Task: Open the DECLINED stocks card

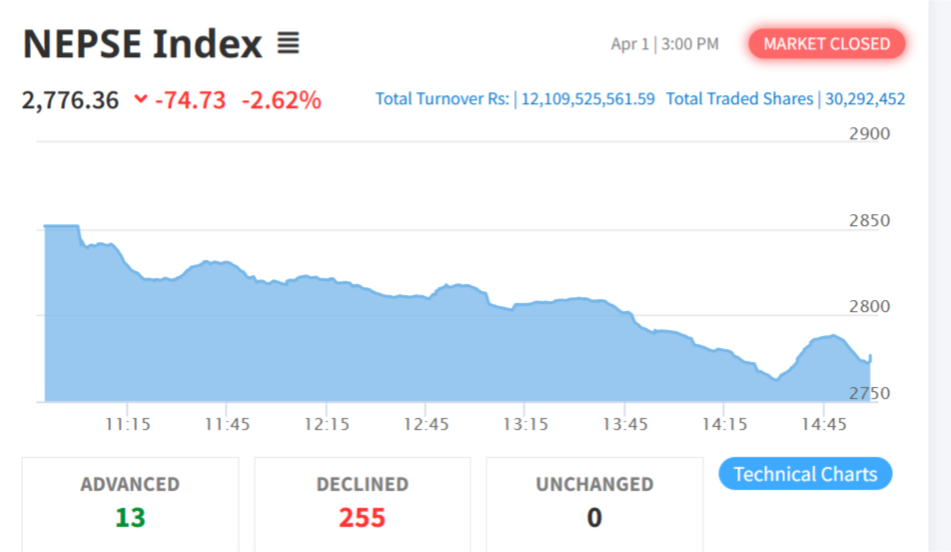Action: (362, 503)
